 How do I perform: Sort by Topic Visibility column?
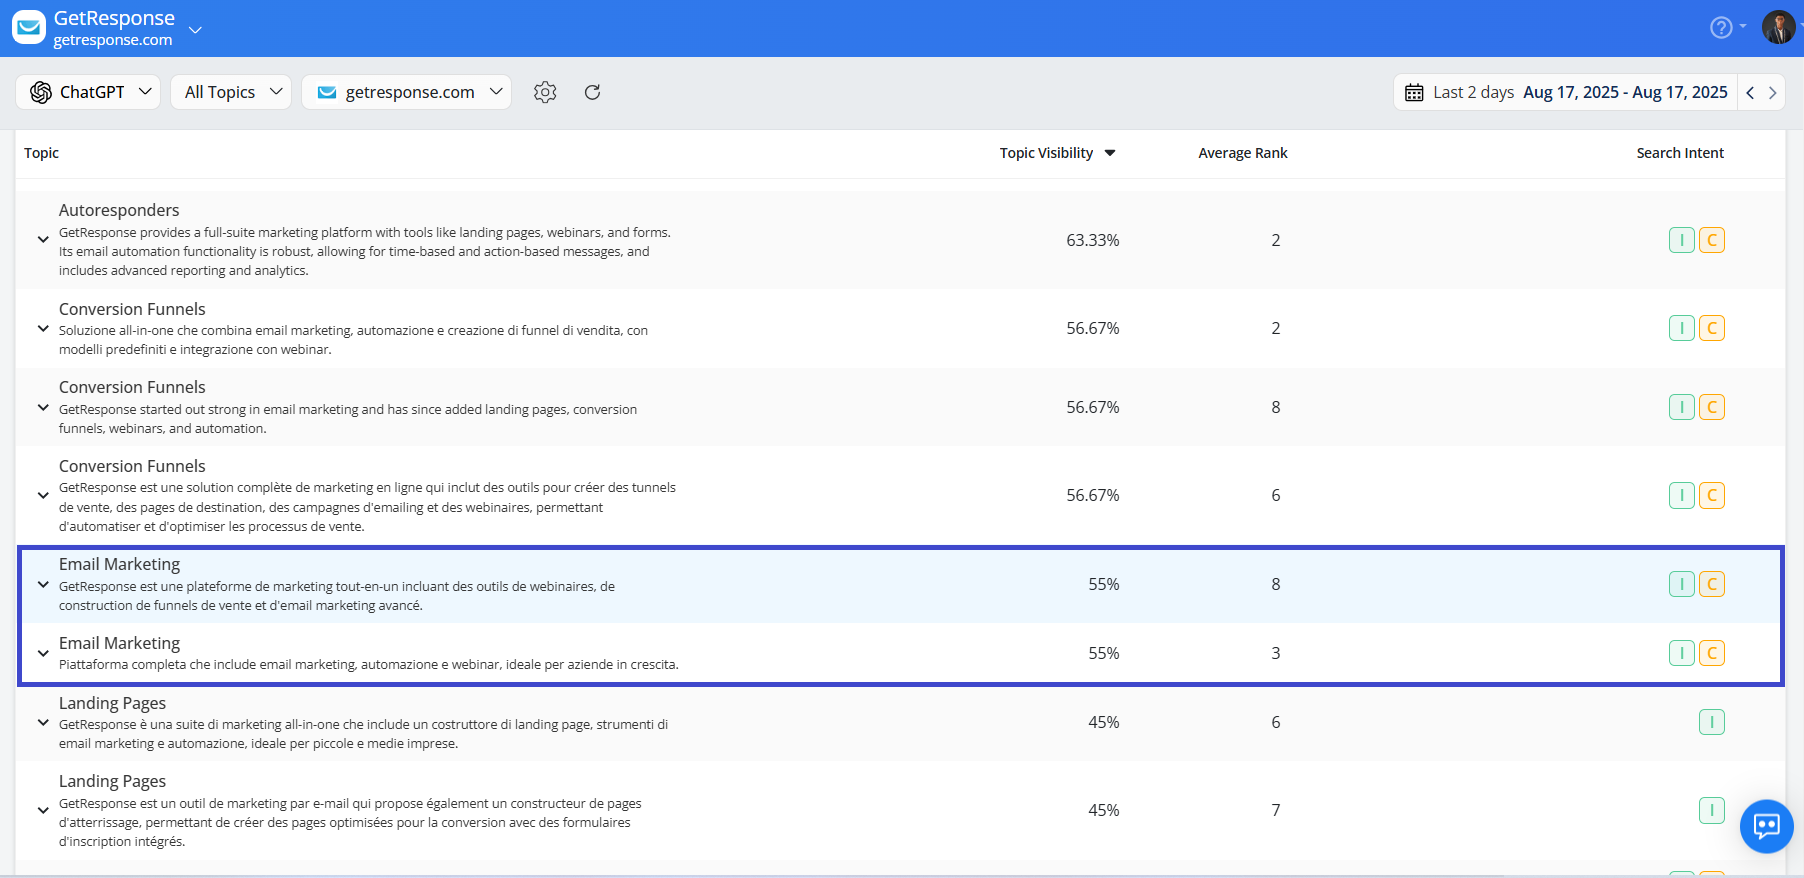pos(1057,153)
